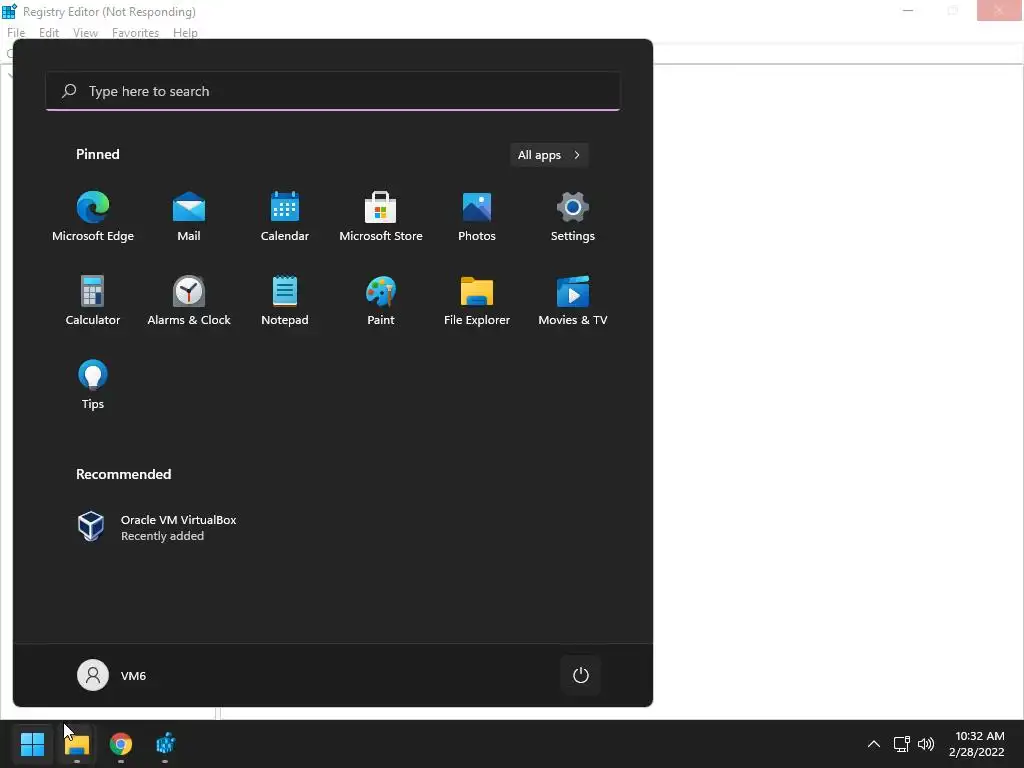Launch the Mail app
The width and height of the screenshot is (1024, 768).
tap(189, 217)
